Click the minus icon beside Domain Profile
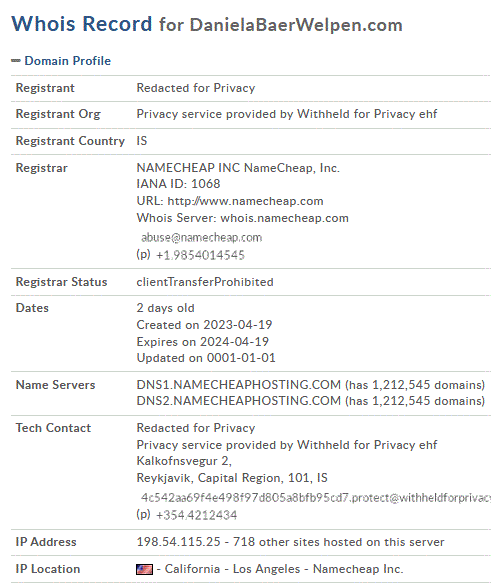The image size is (492, 588). click(16, 61)
